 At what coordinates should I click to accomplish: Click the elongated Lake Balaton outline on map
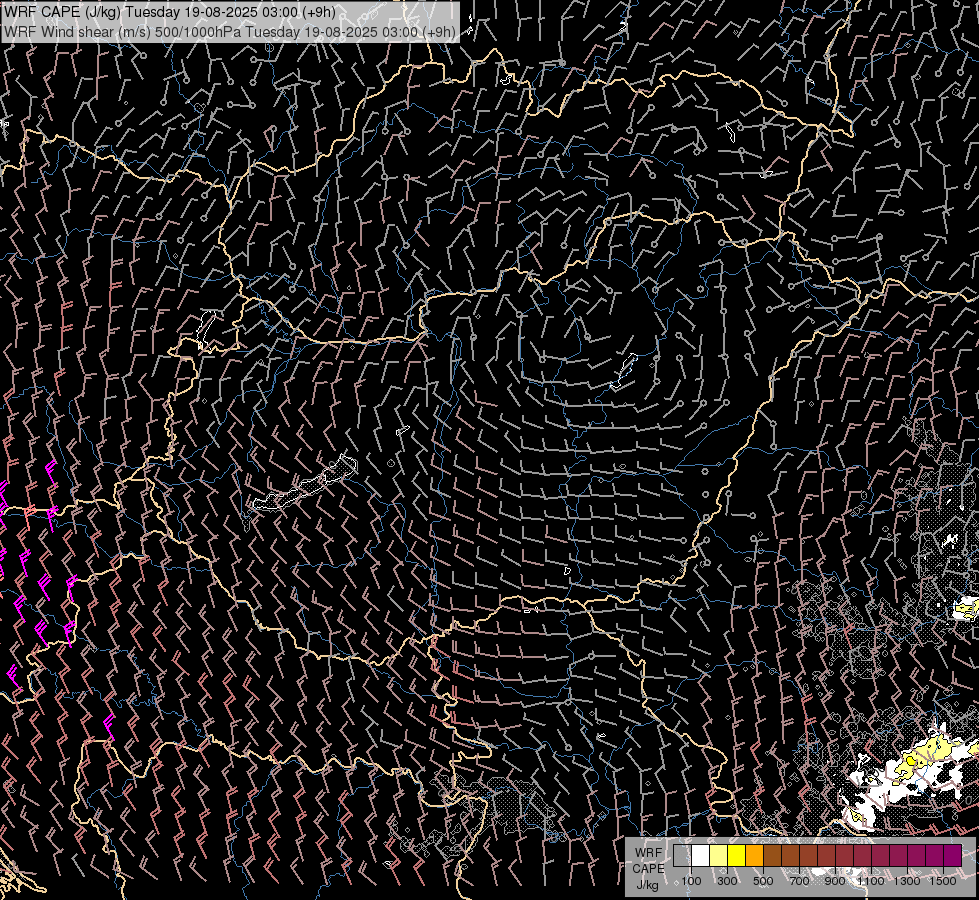click(304, 485)
